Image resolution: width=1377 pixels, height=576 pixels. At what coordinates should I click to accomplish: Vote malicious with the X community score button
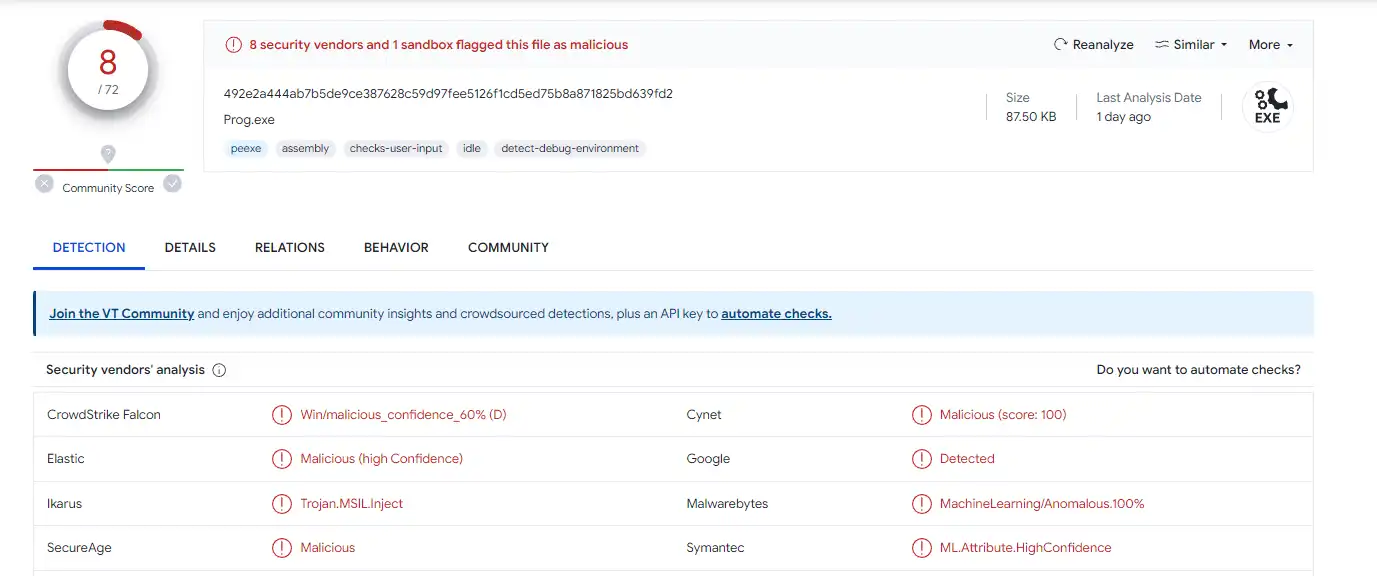(45, 184)
